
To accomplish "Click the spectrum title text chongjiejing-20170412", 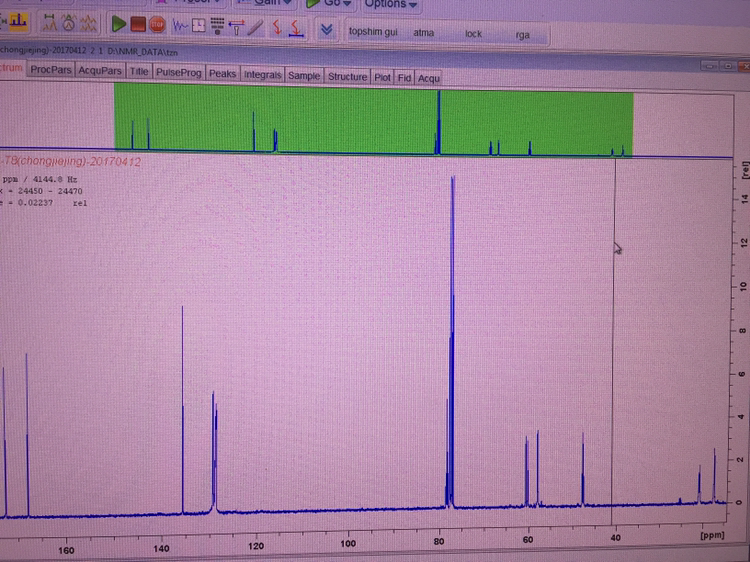I will (x=71, y=162).
